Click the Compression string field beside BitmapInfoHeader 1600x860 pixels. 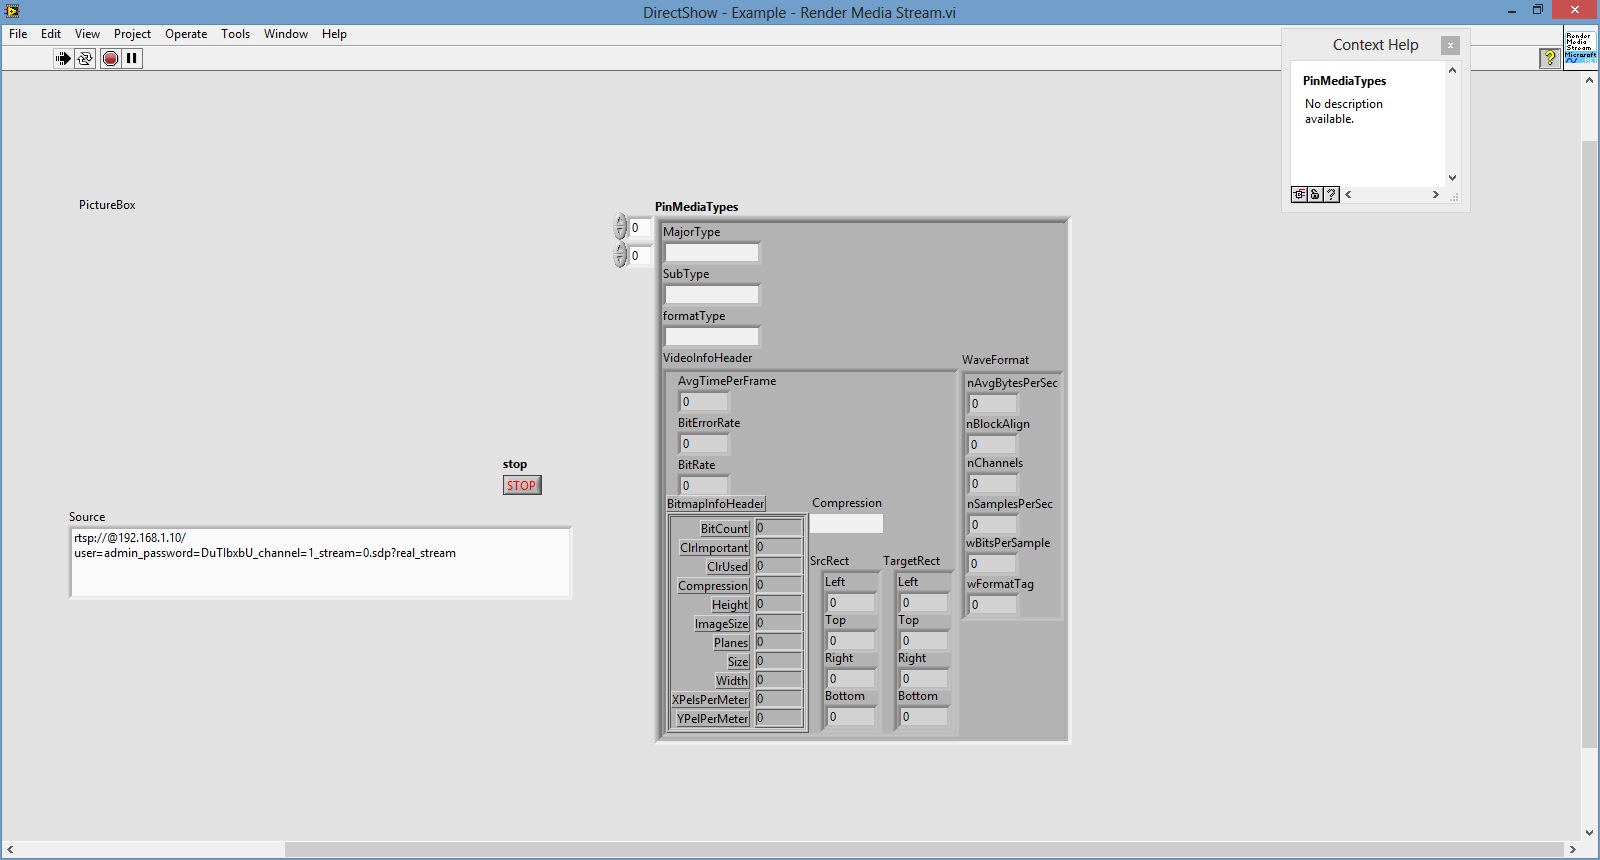tap(846, 523)
